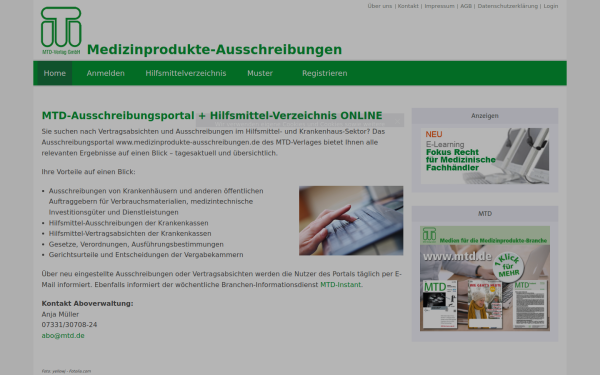Click bullet Gerichtsurteile und Entscheidungen der Vergabekammern
The height and width of the screenshot is (375, 600).
146,255
